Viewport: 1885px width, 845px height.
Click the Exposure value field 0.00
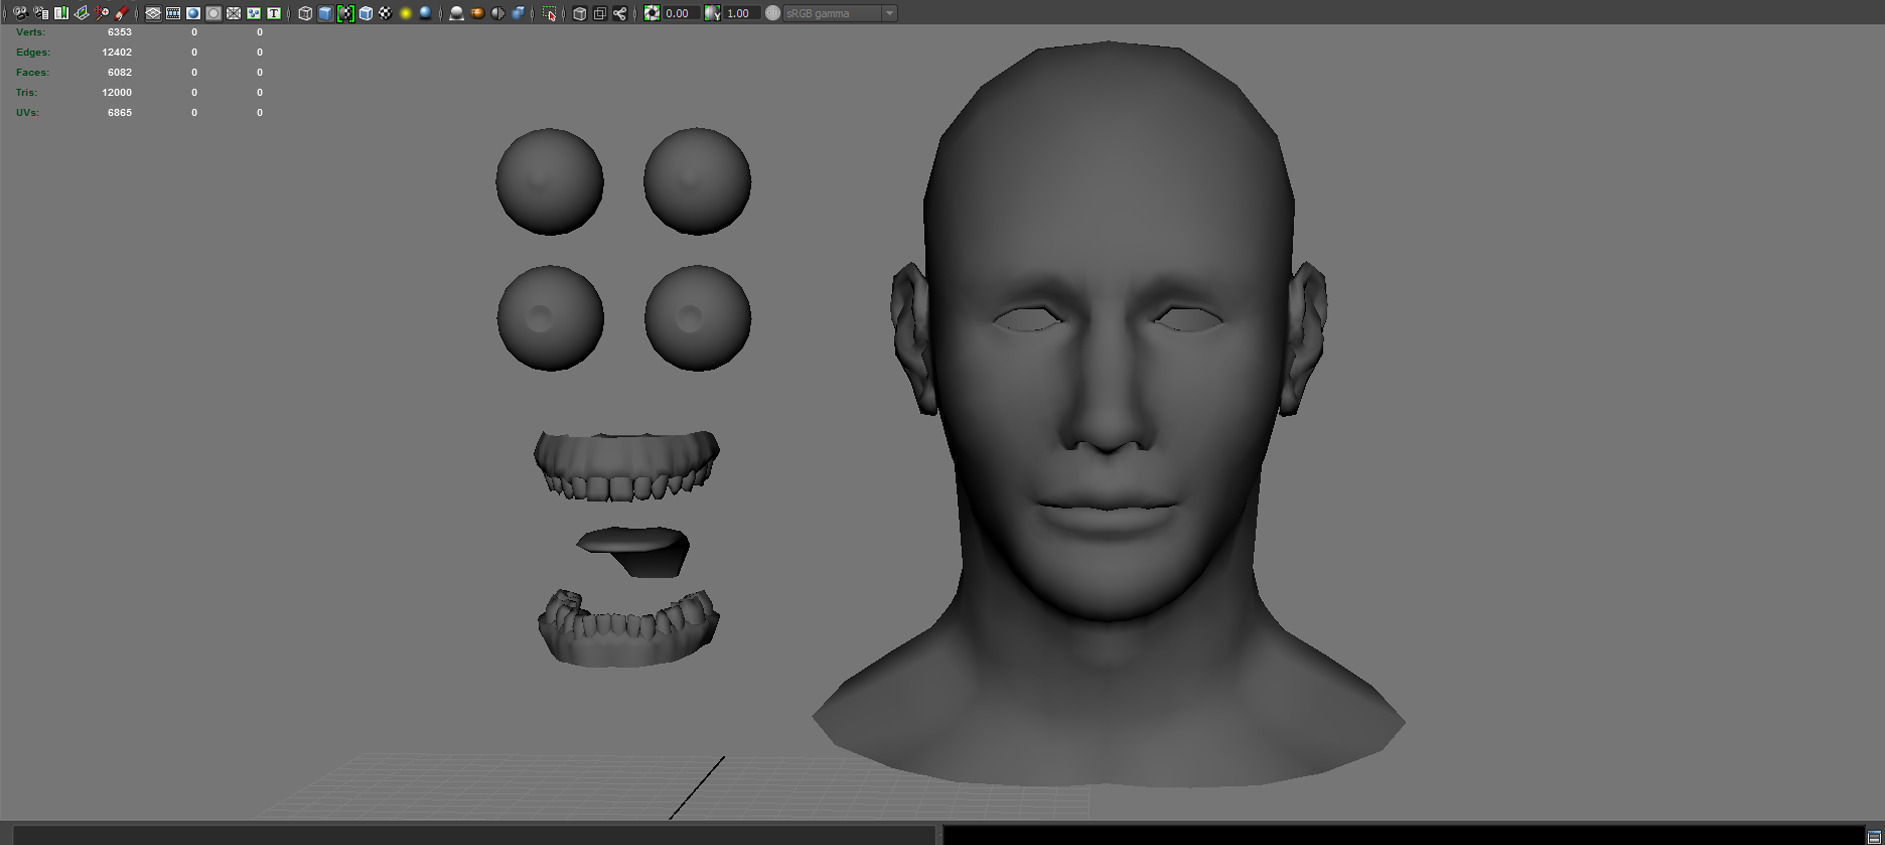click(x=681, y=13)
